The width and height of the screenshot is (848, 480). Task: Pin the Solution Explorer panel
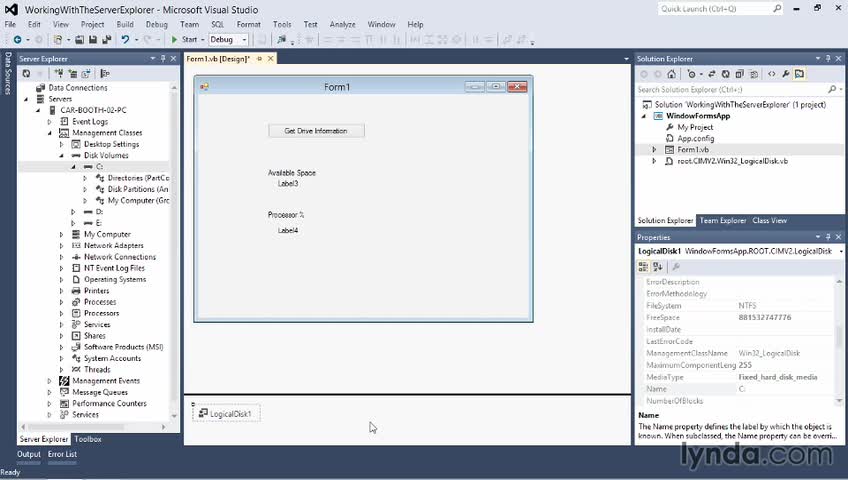pyautogui.click(x=828, y=58)
